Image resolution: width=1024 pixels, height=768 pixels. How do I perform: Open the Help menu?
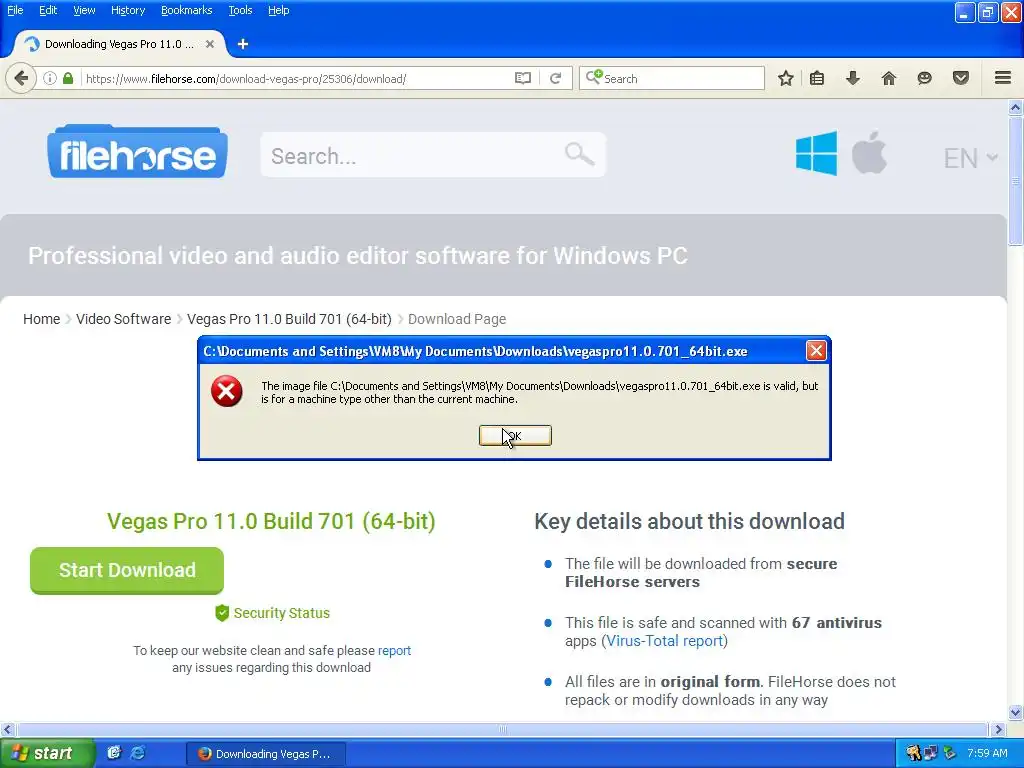pyautogui.click(x=278, y=10)
